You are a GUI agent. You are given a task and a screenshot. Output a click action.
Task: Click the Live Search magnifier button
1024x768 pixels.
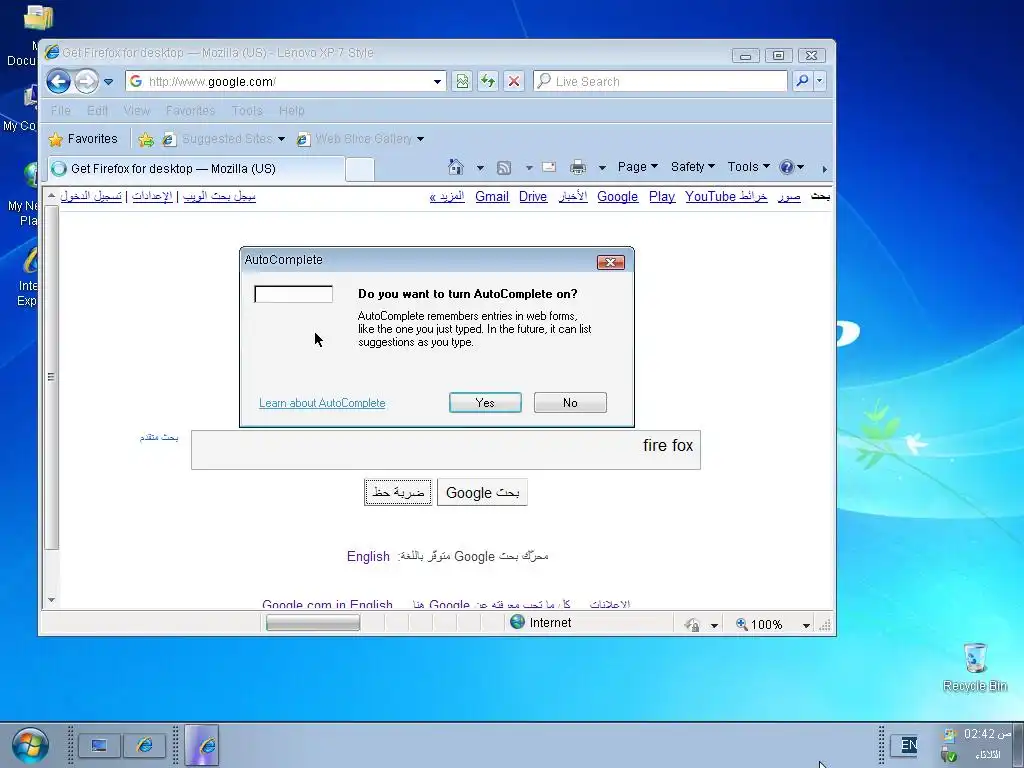[802, 81]
